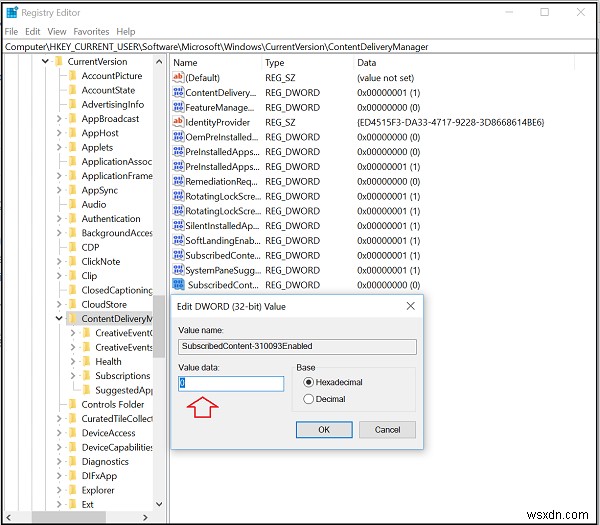Click the highlighted SubscribedCont value icon
Image resolution: width=600 pixels, height=525 pixels.
[x=178, y=285]
